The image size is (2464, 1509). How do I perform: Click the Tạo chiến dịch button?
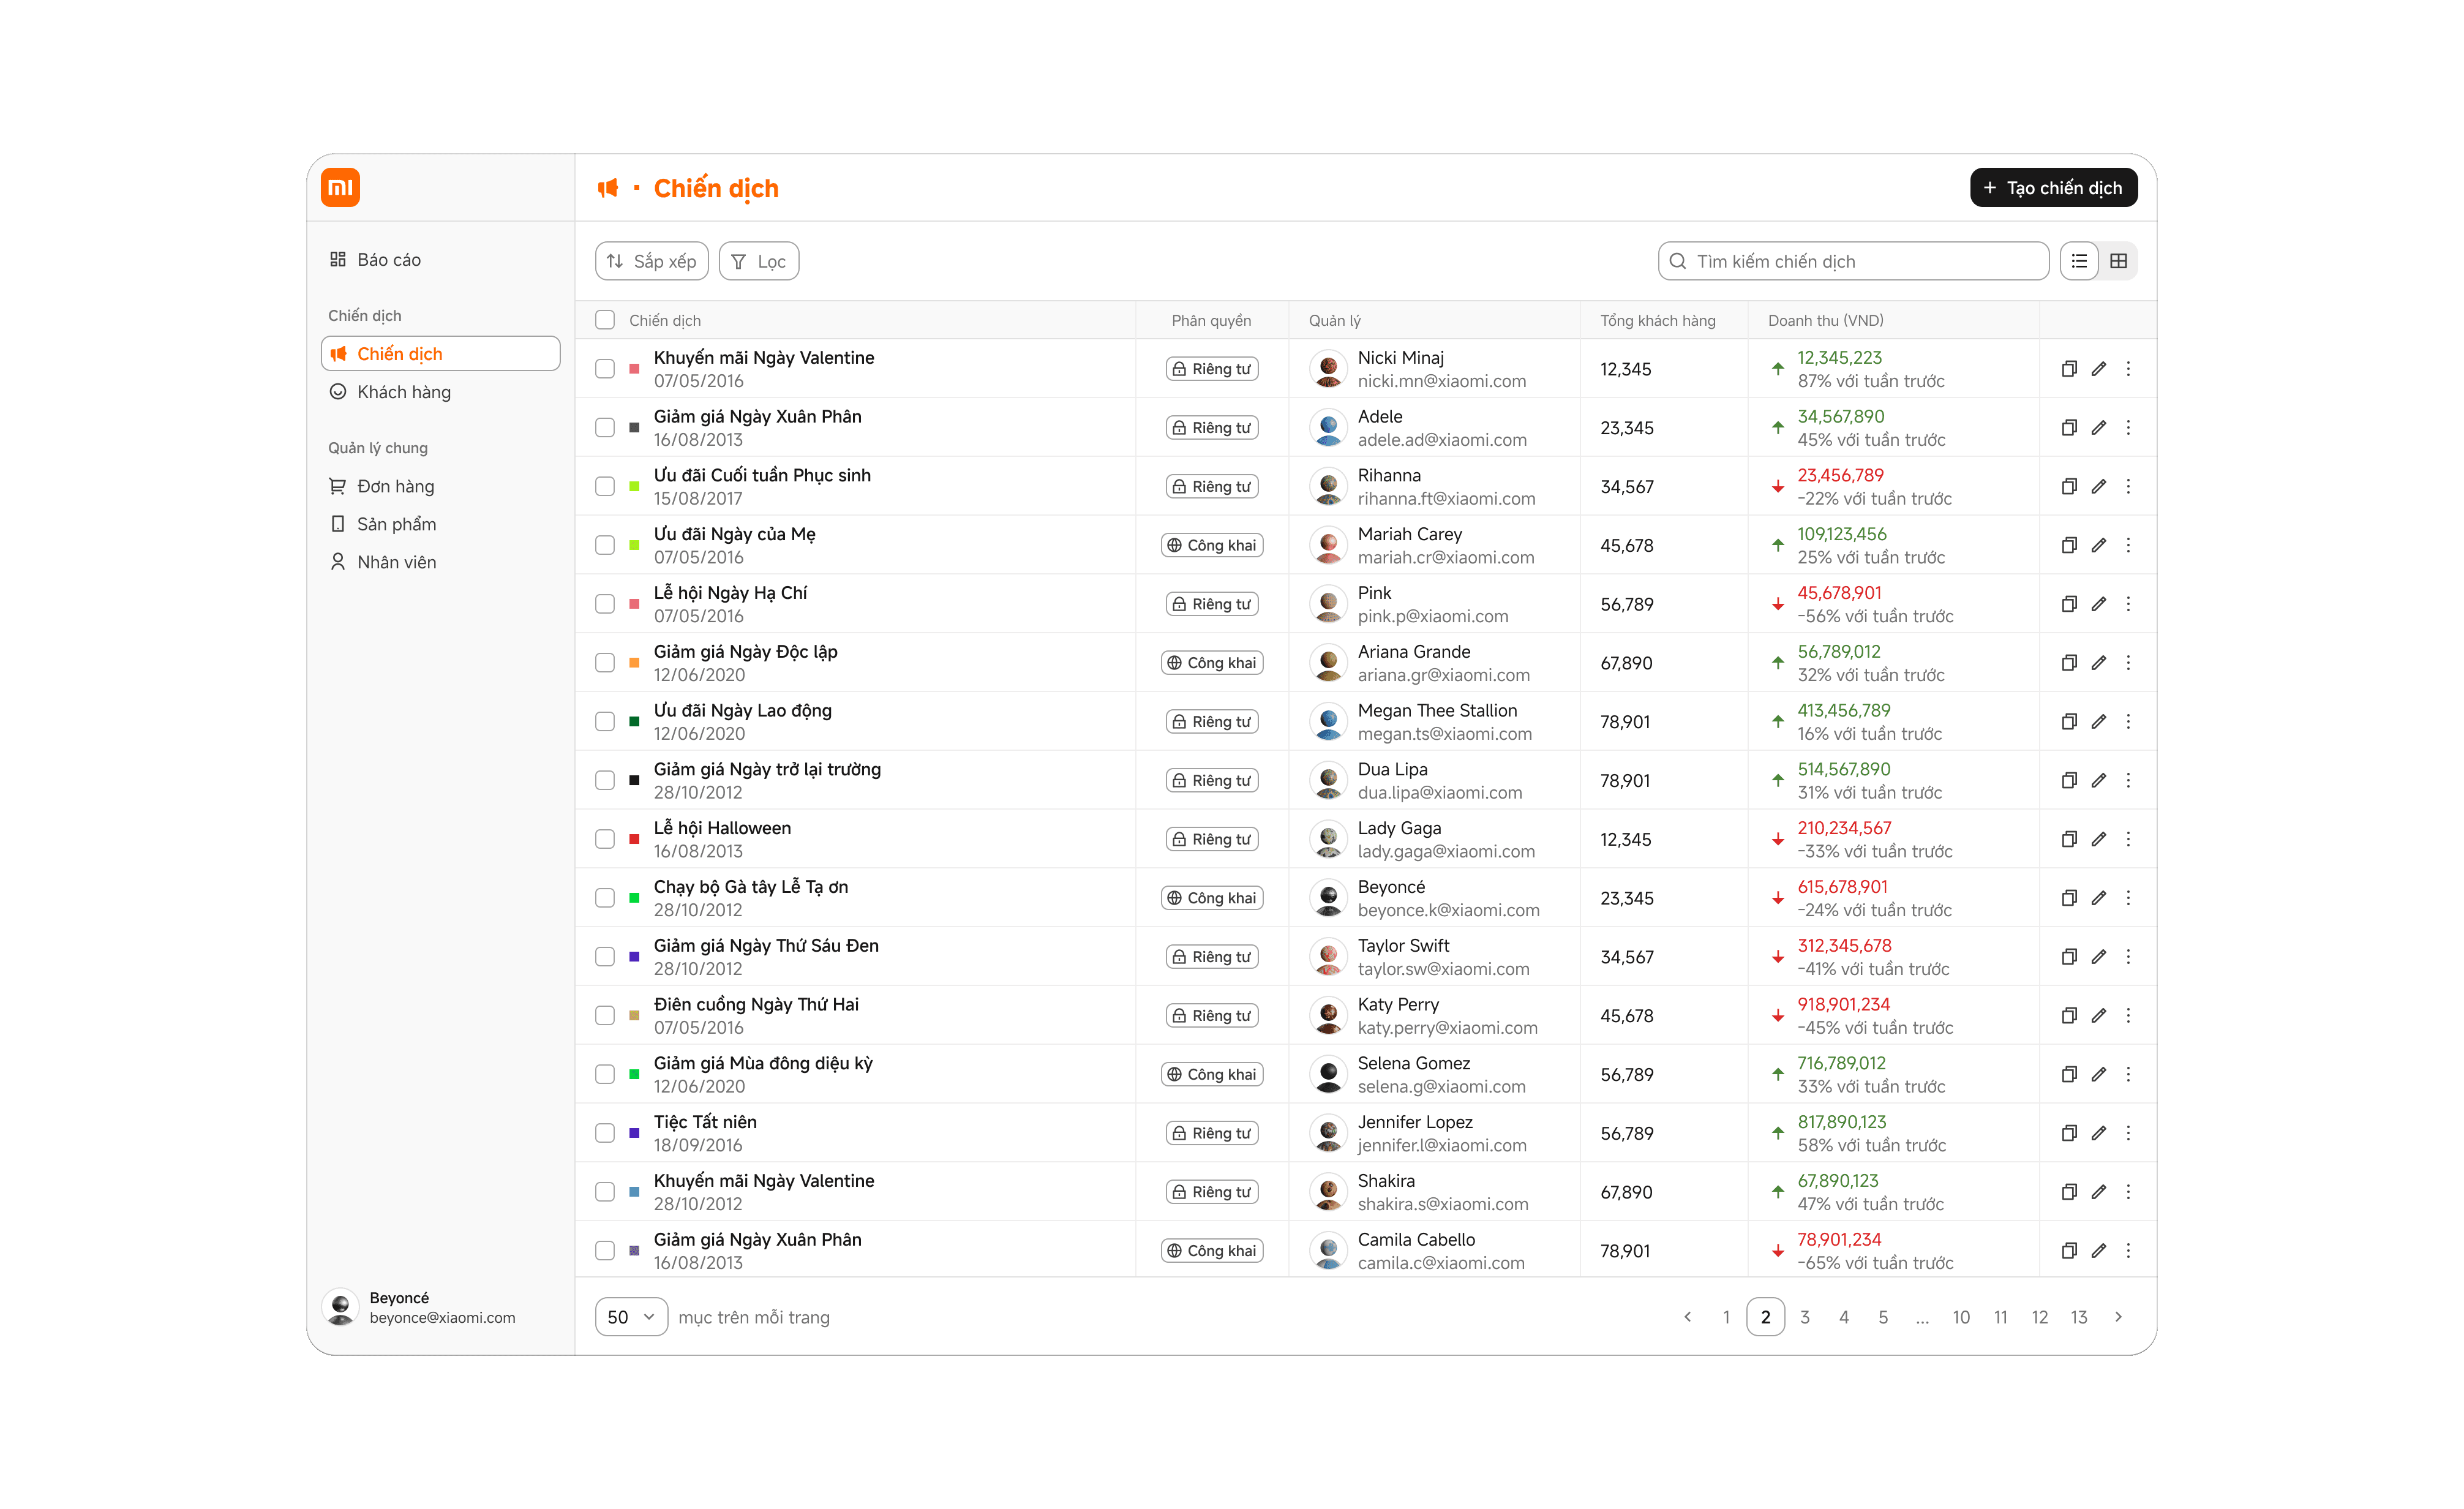2053,188
